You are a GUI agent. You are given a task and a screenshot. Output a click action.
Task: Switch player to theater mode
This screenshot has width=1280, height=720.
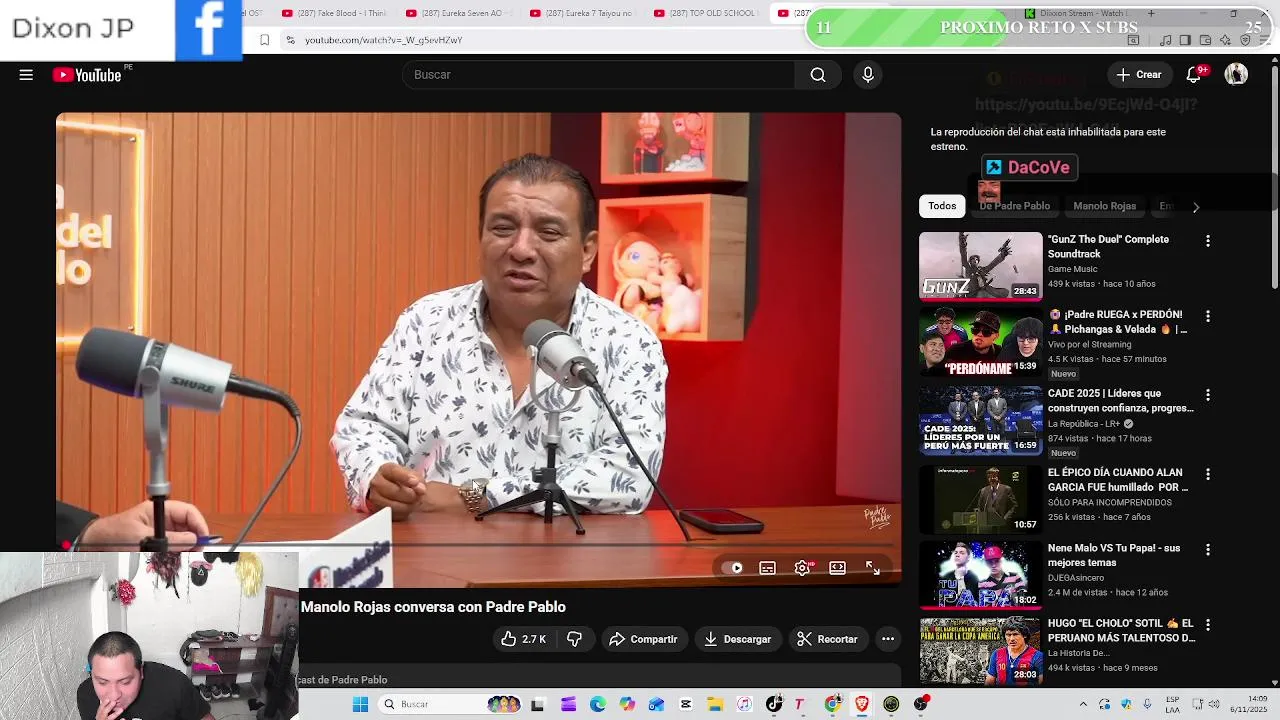point(837,568)
